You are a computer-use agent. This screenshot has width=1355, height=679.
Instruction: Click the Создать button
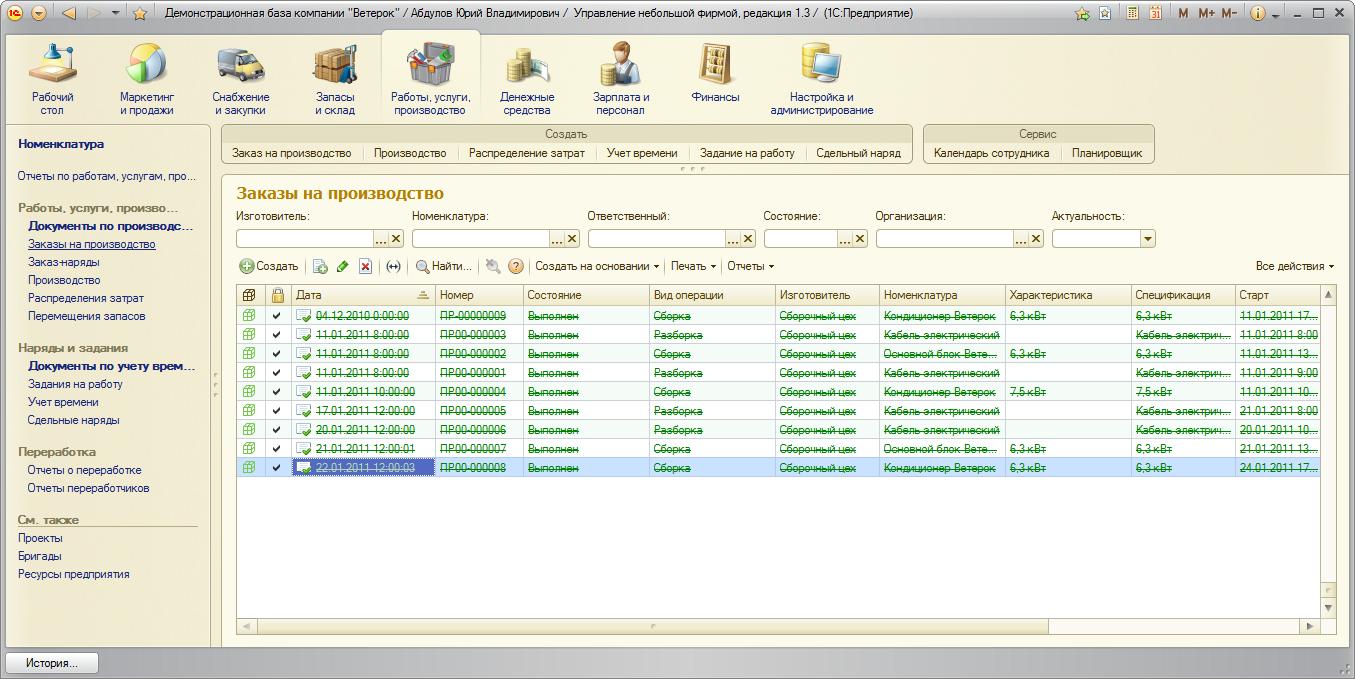[269, 266]
